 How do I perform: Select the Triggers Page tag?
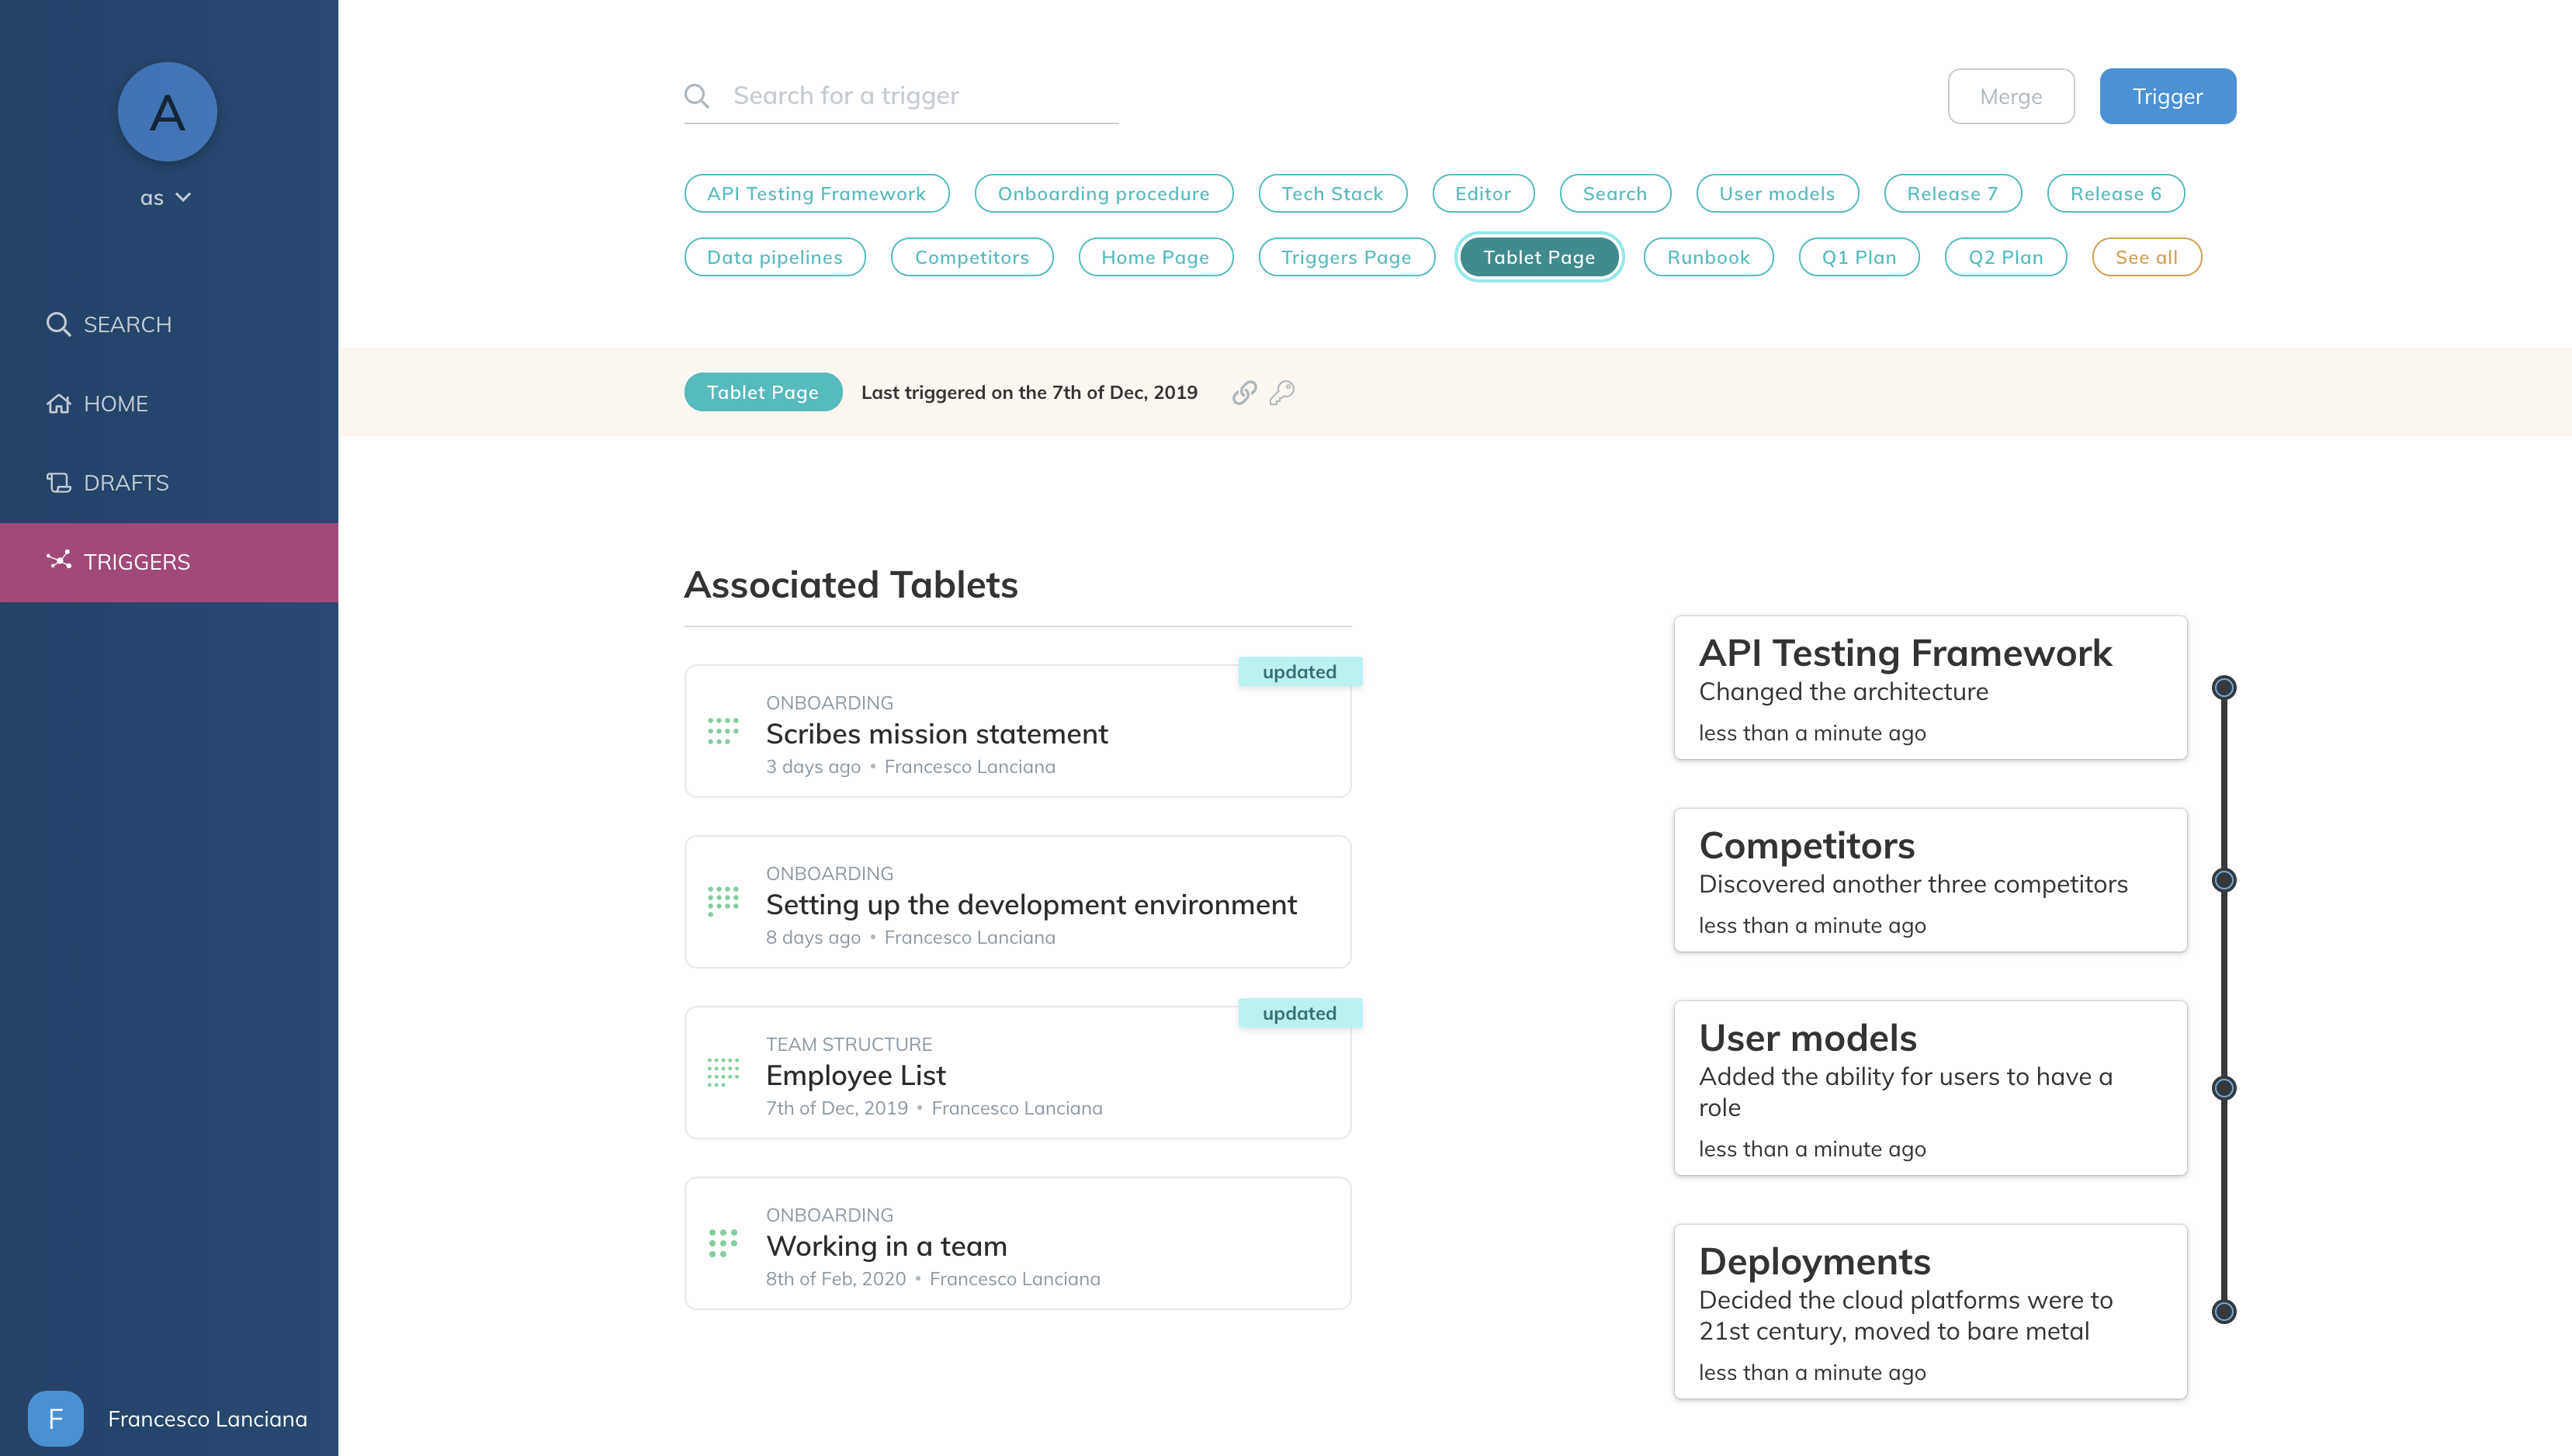click(x=1346, y=257)
